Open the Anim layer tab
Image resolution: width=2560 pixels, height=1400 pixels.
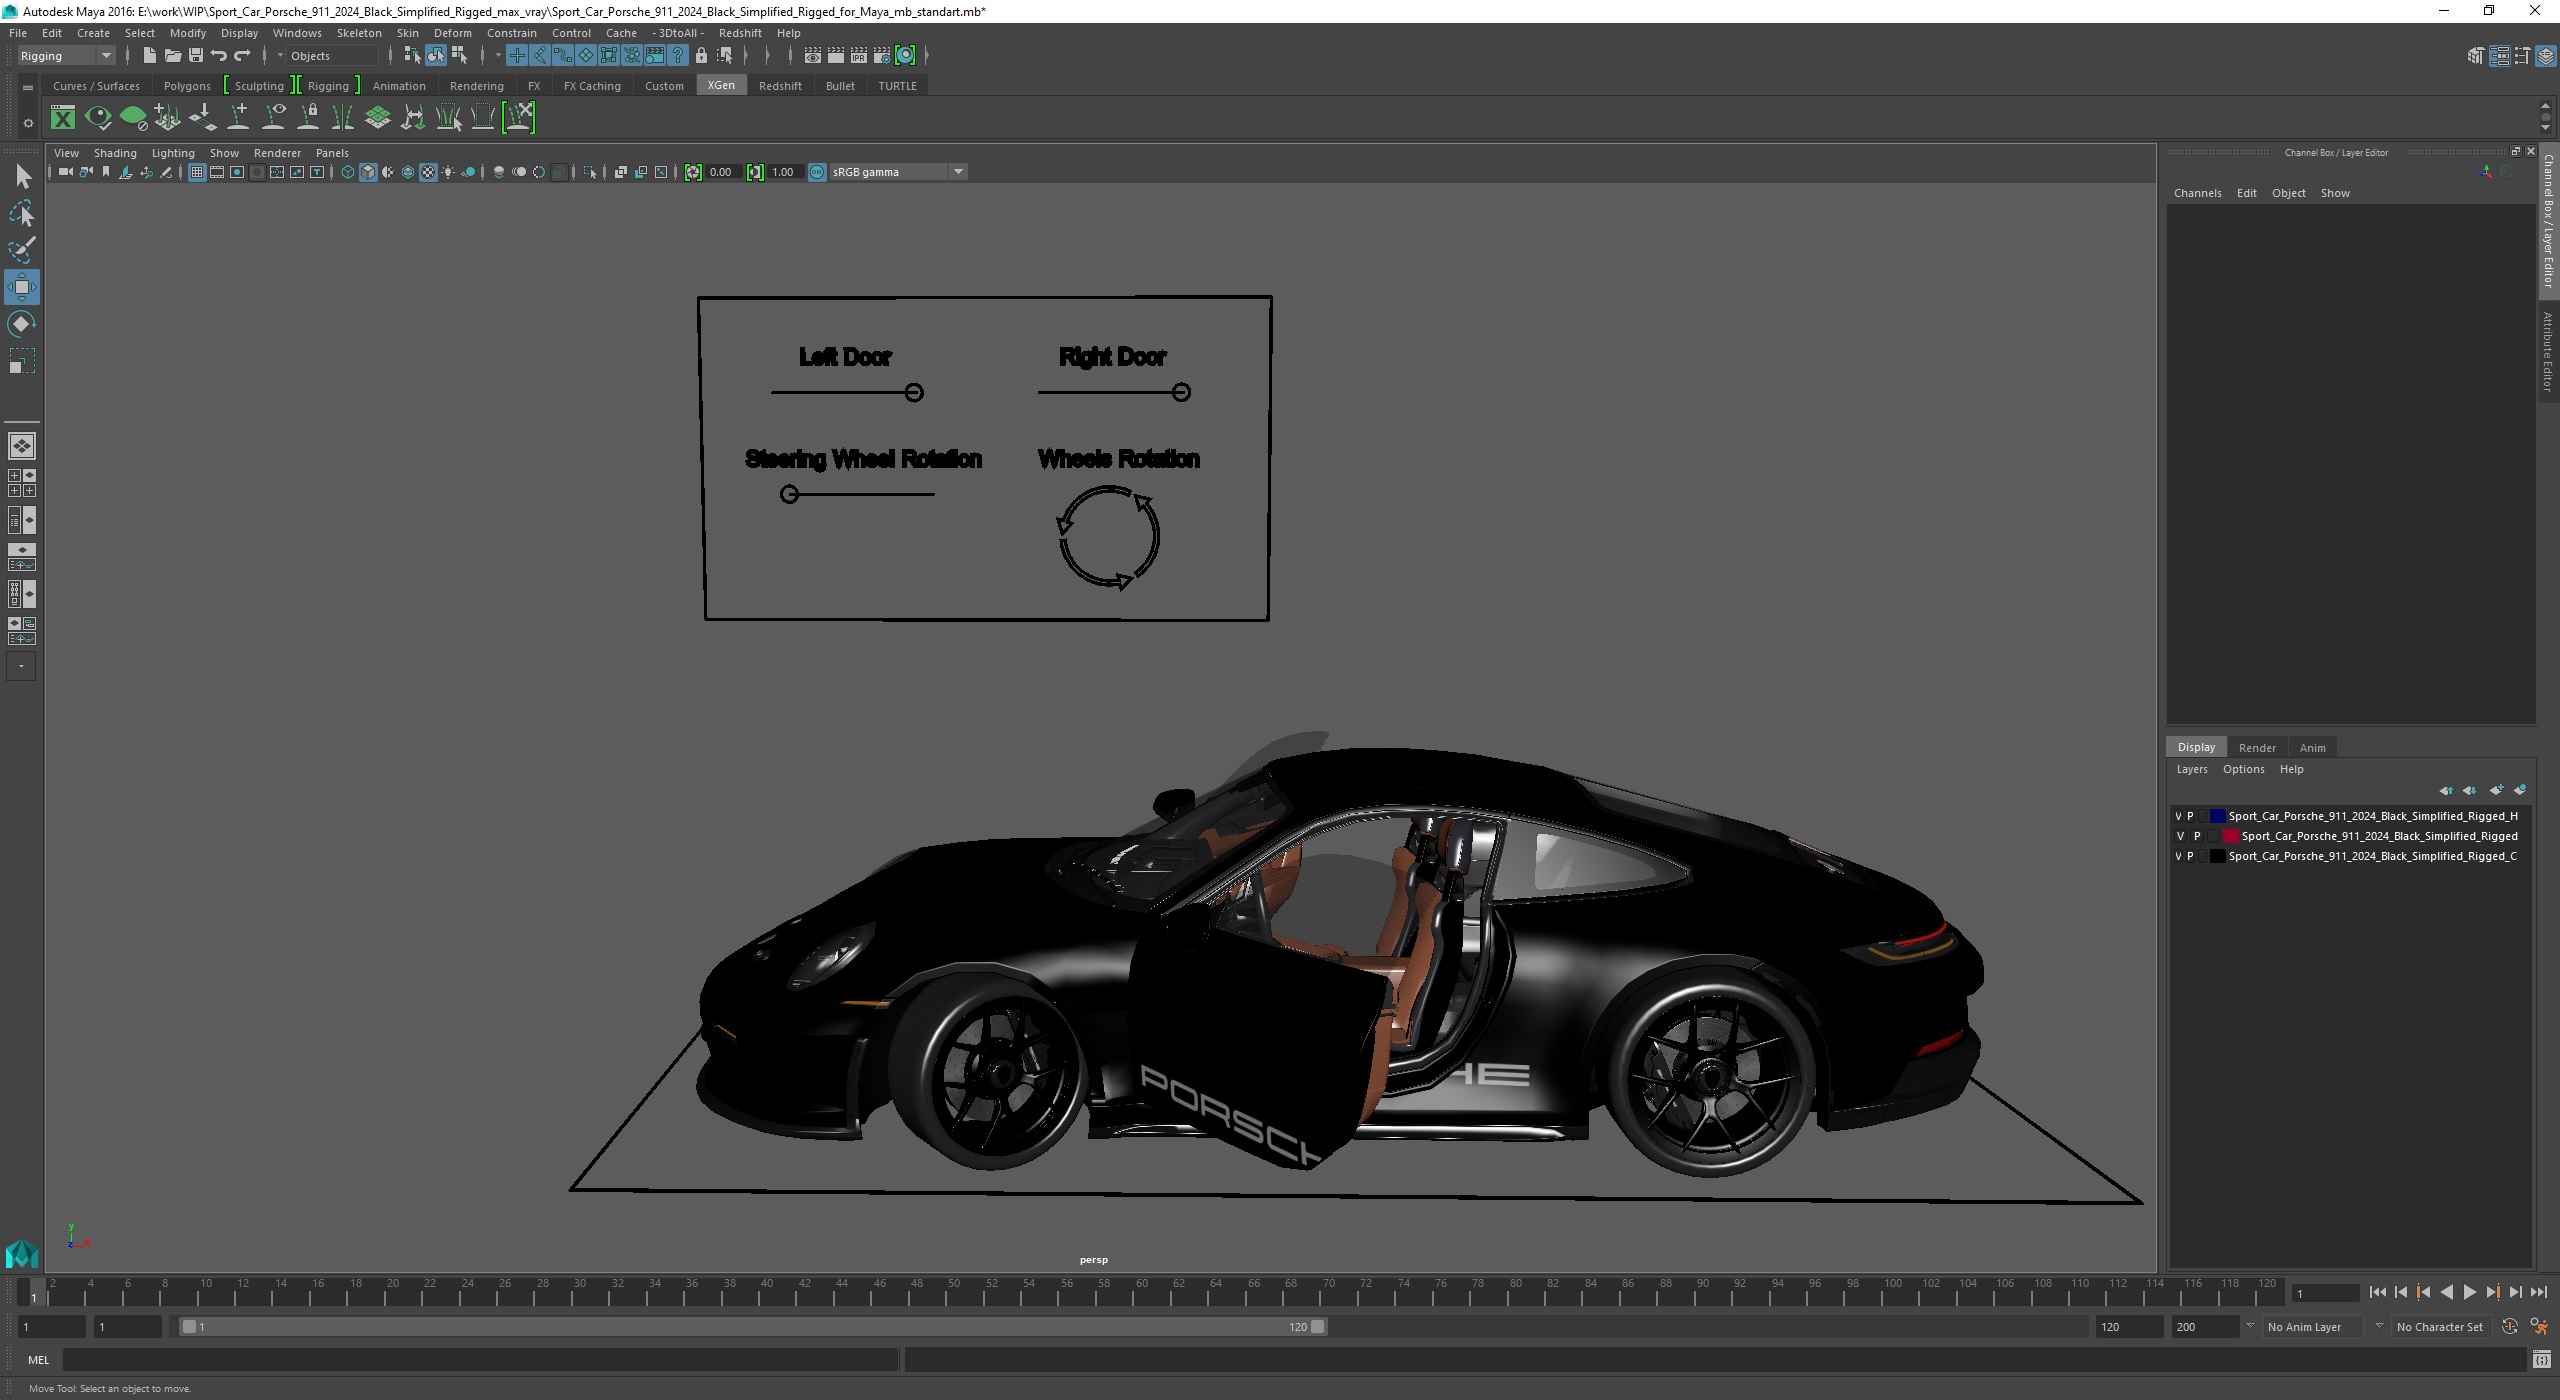(2312, 748)
